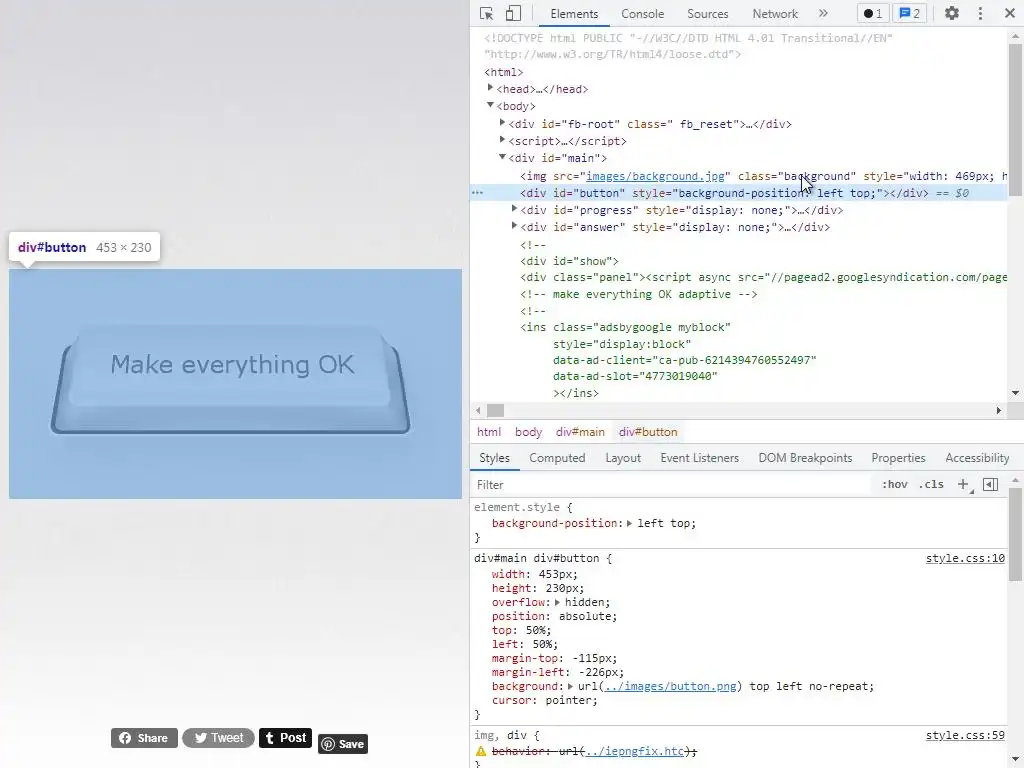The height and width of the screenshot is (768, 1024).
Task: Expand the fb-root div node
Action: [x=502, y=123]
